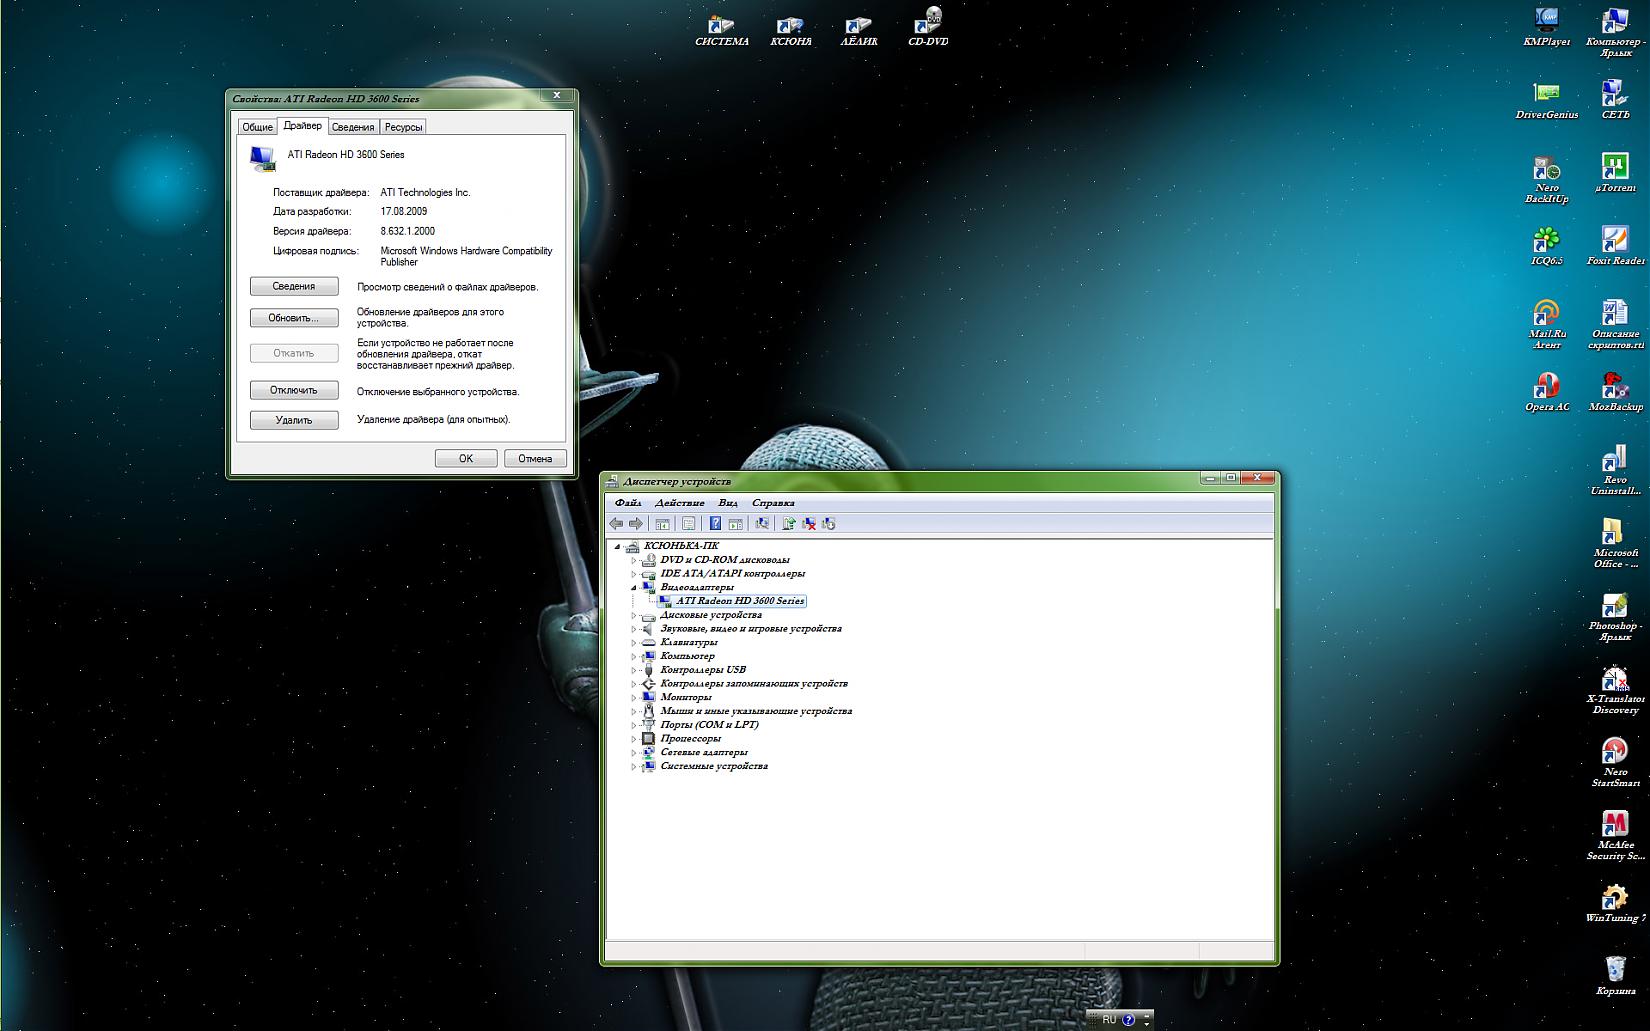1650x1031 pixels.
Task: Expand the Процессоры category
Action: 634,740
